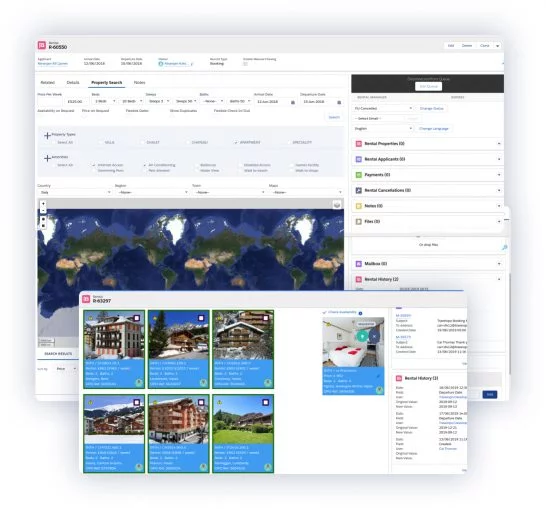Image resolution: width=546 pixels, height=509 pixels.
Task: Select the first chalet result's checkbox
Action: (136, 318)
